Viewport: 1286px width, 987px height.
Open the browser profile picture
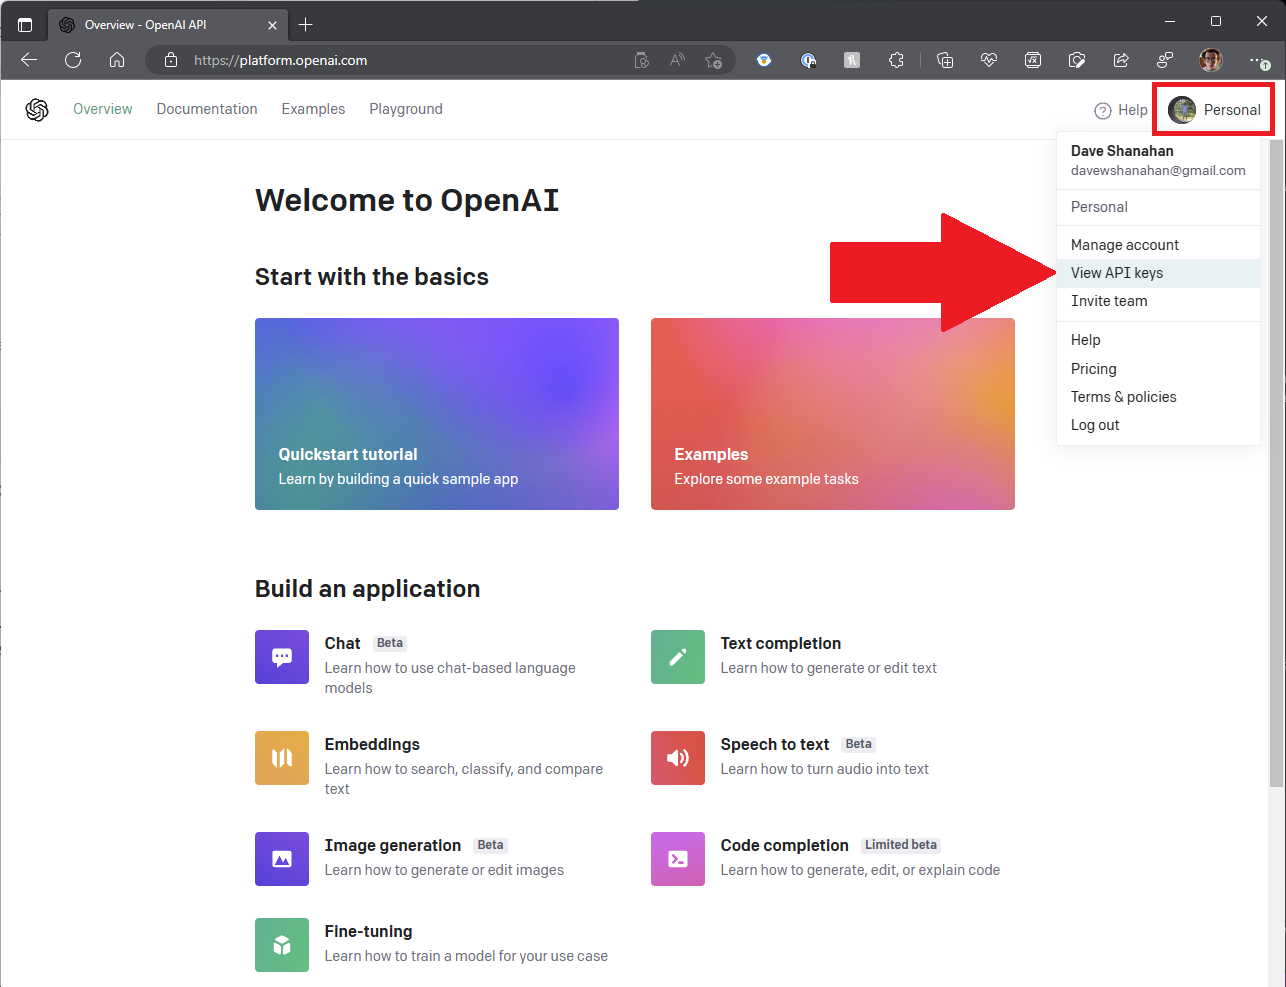[x=1211, y=60]
